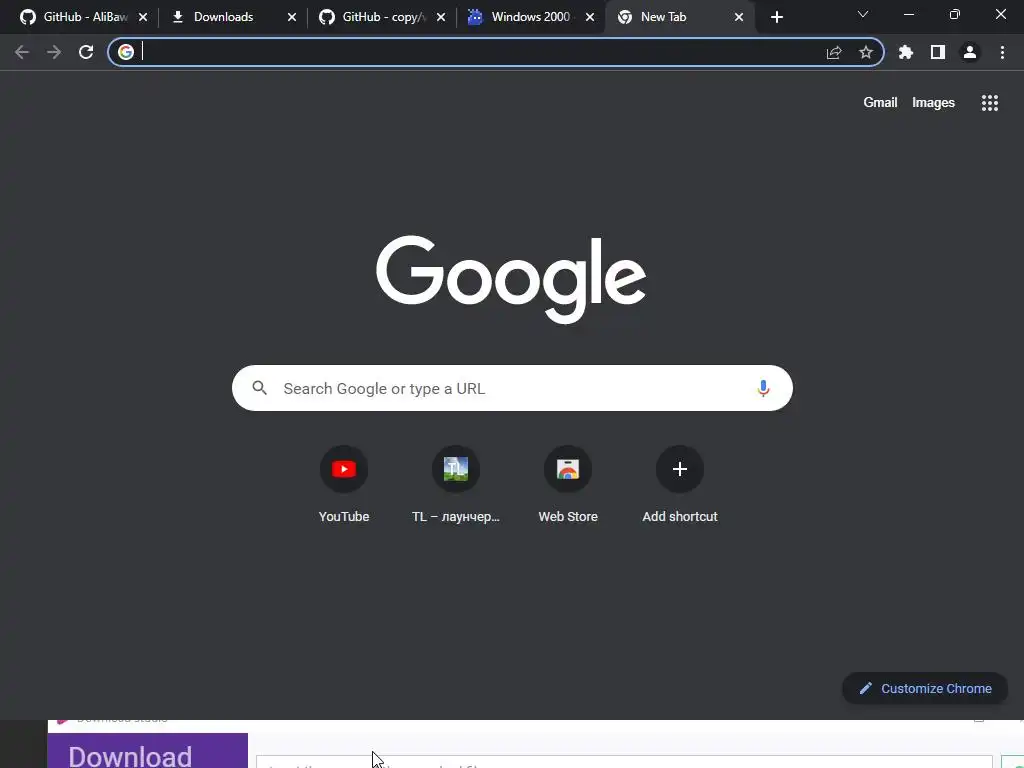The image size is (1024, 768).
Task: Click the Customize Chrome button
Action: [x=925, y=688]
